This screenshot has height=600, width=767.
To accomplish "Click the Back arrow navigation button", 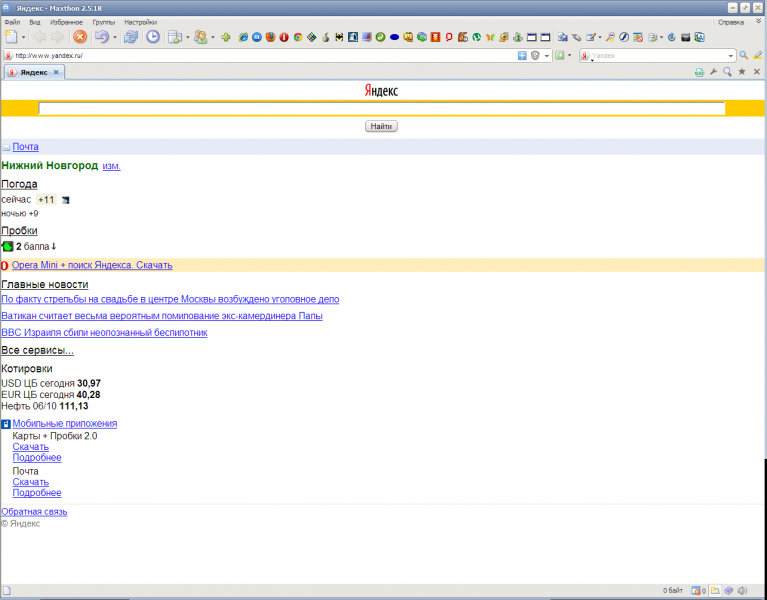I will point(40,37).
